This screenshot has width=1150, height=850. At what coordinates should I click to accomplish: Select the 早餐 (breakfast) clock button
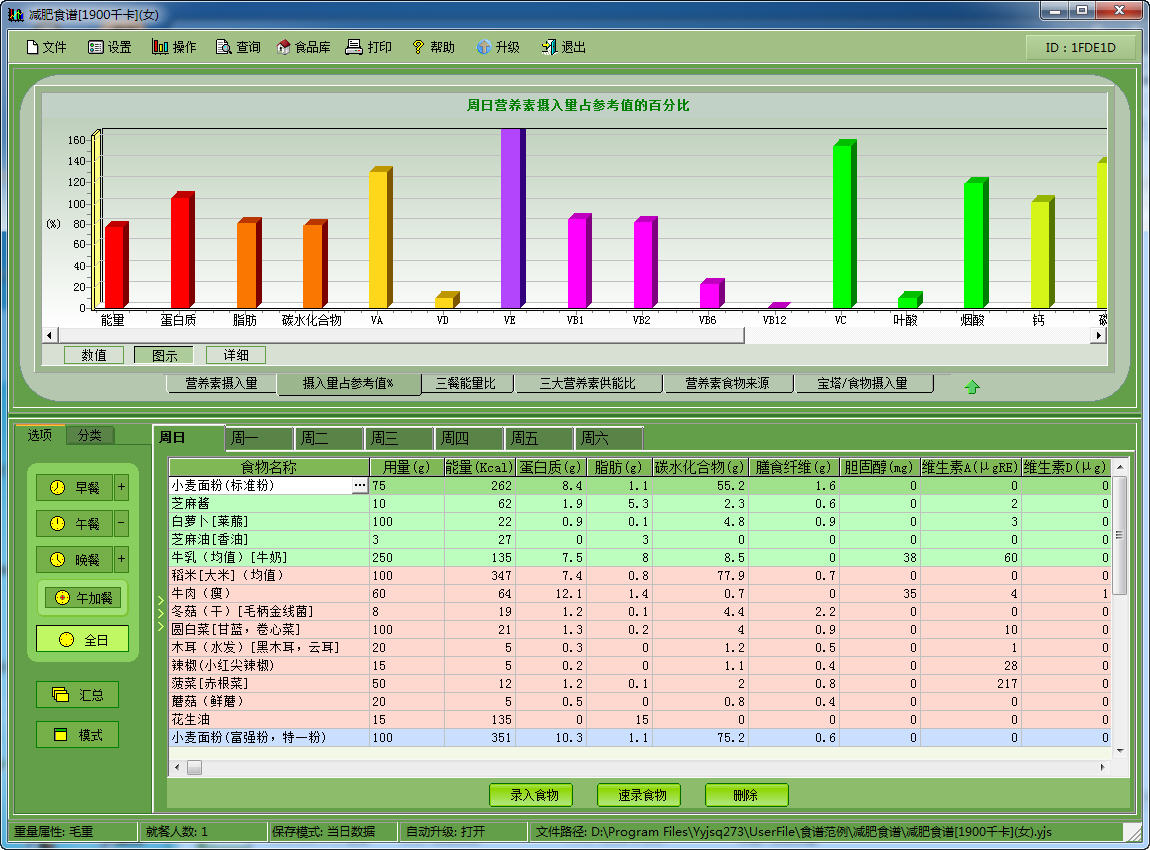[x=76, y=488]
